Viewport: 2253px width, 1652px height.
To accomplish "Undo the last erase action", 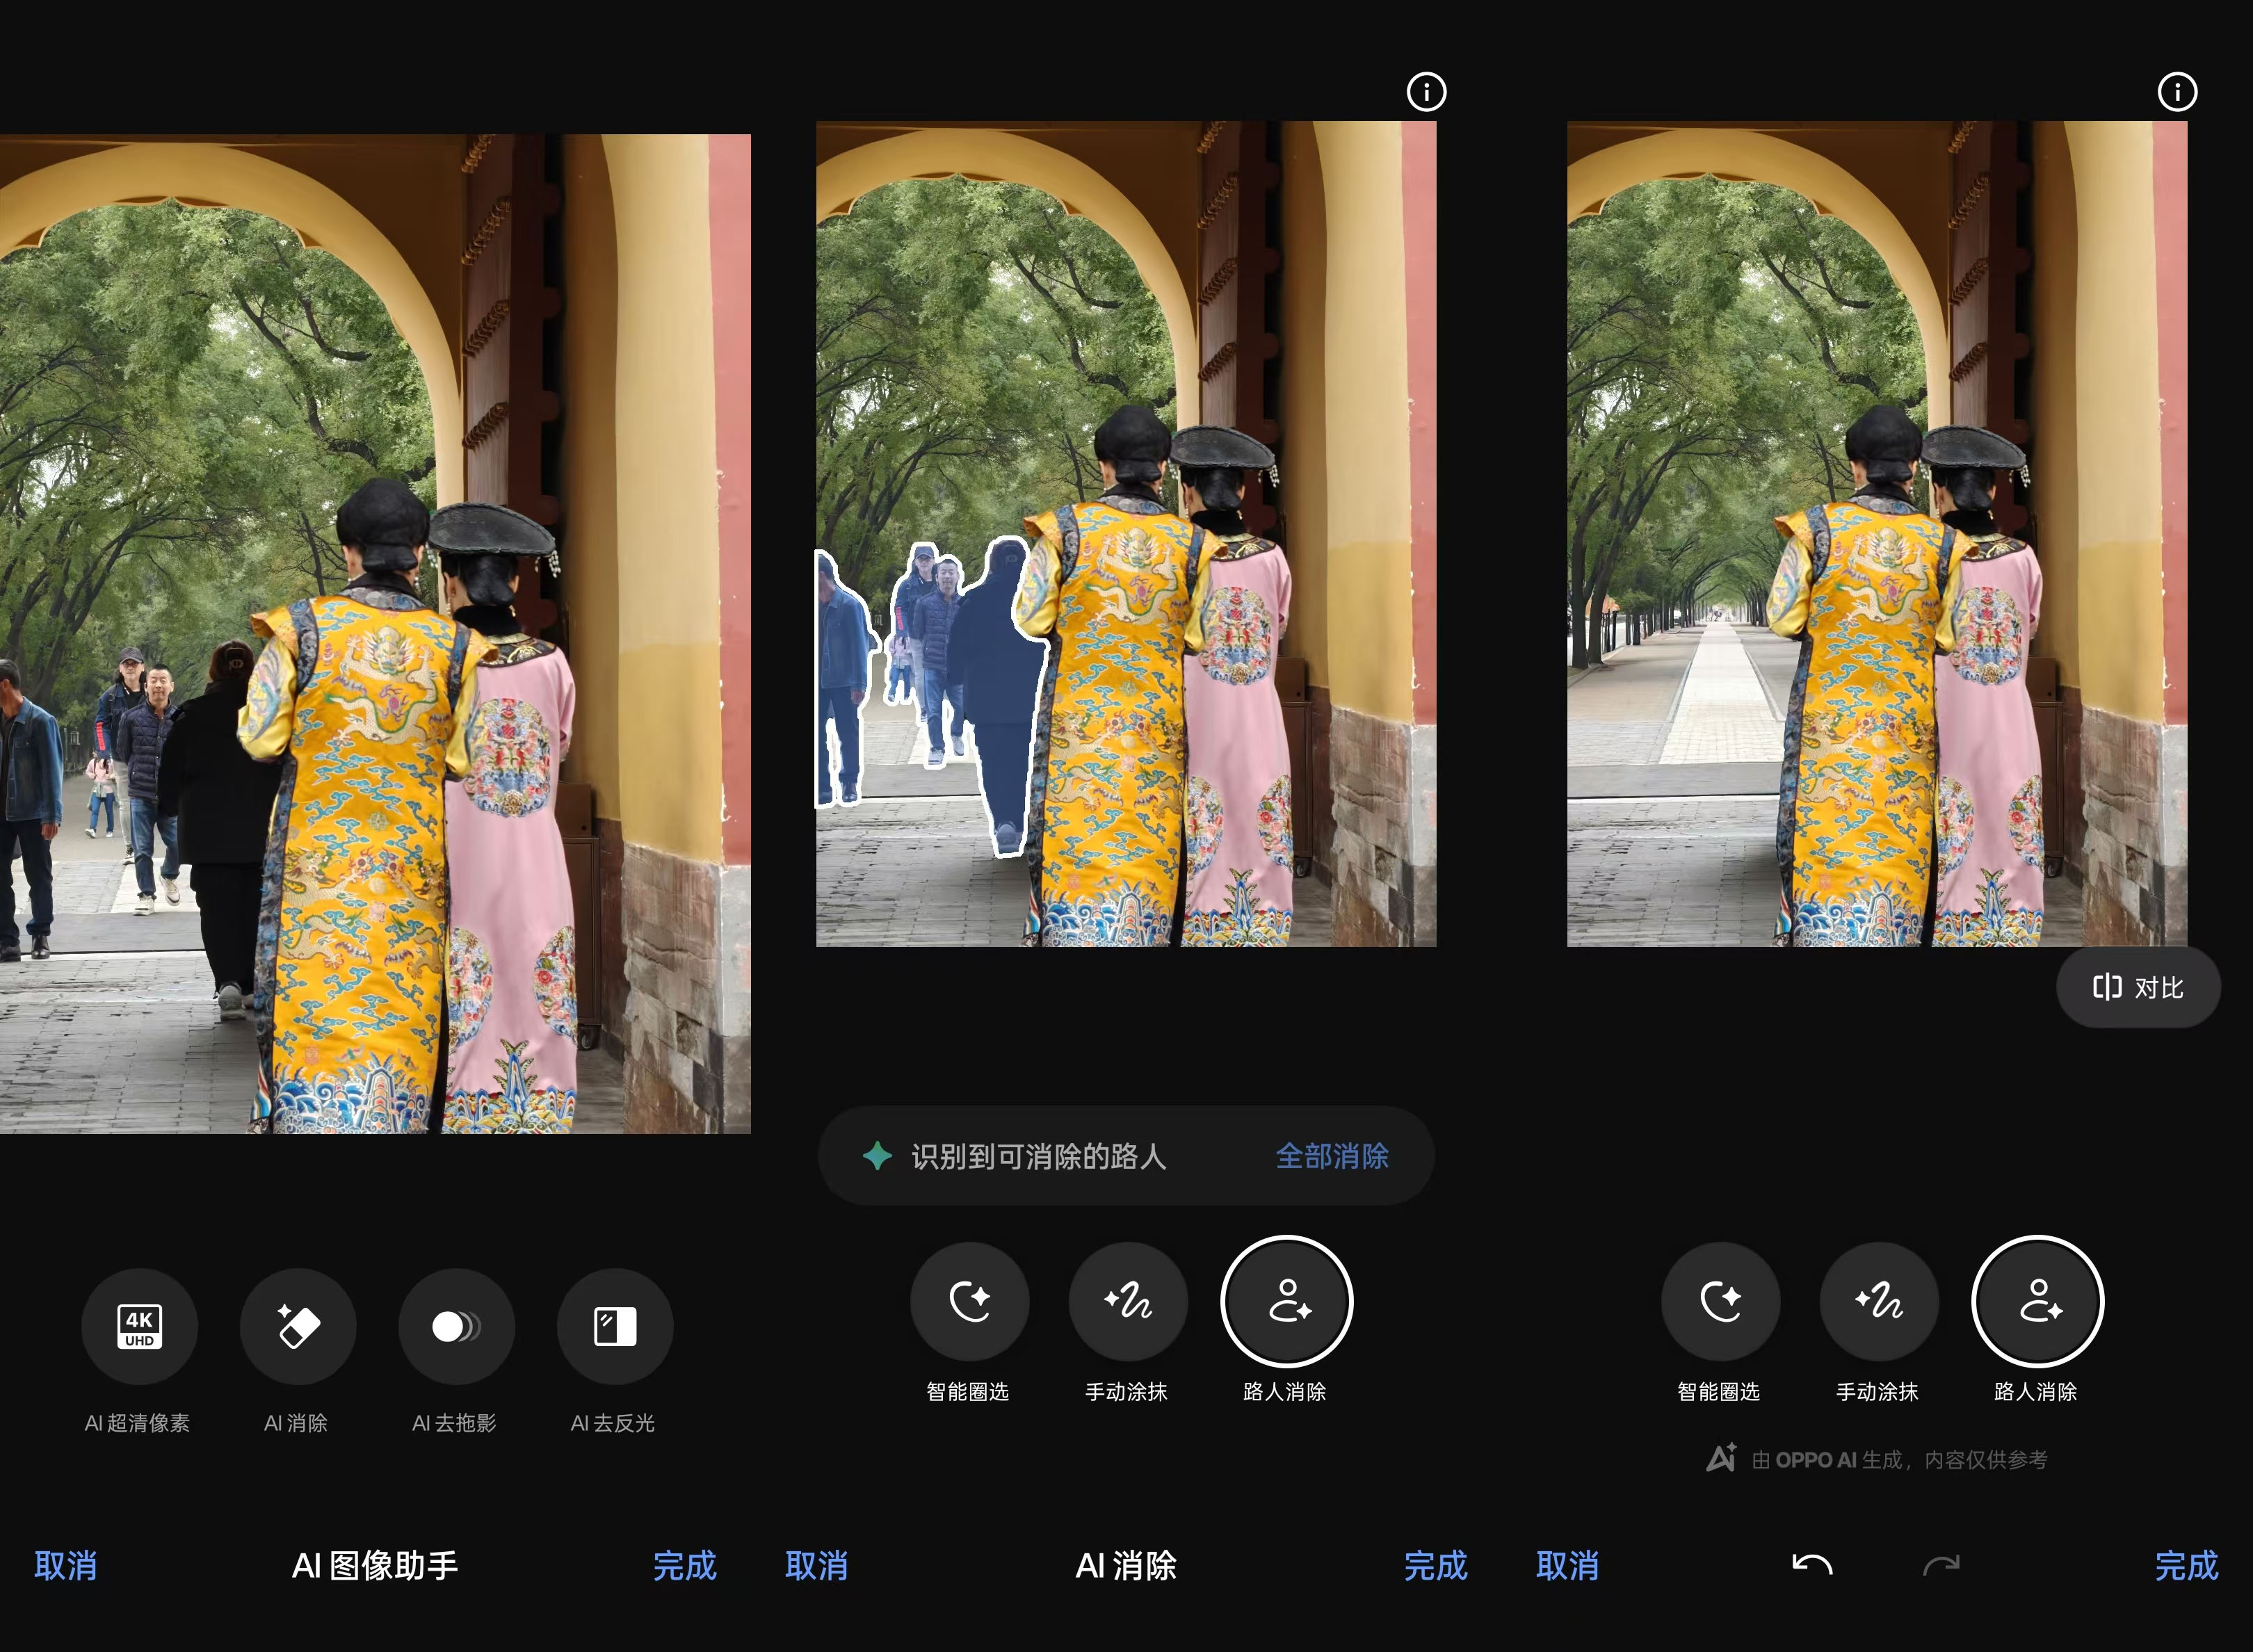I will [1812, 1565].
